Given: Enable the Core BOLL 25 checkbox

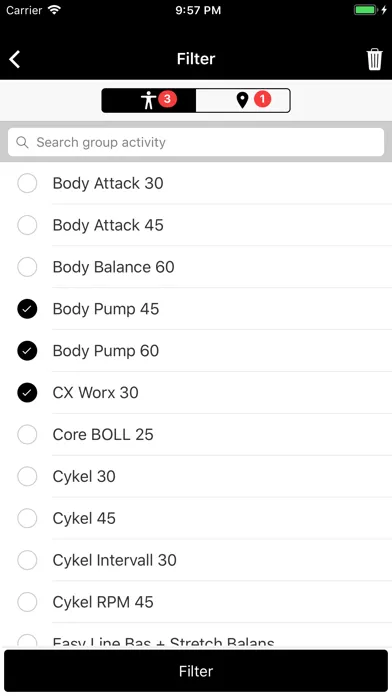Looking at the screenshot, I should pos(27,435).
